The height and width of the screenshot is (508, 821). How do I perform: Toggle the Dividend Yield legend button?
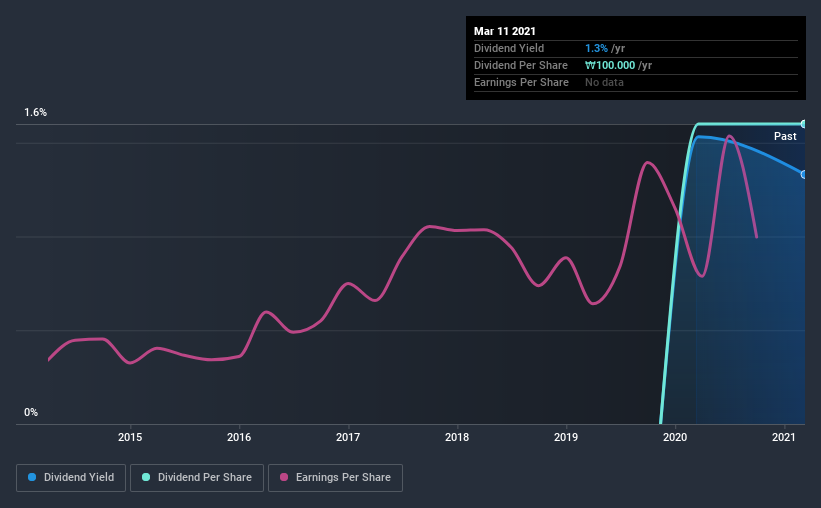point(71,478)
